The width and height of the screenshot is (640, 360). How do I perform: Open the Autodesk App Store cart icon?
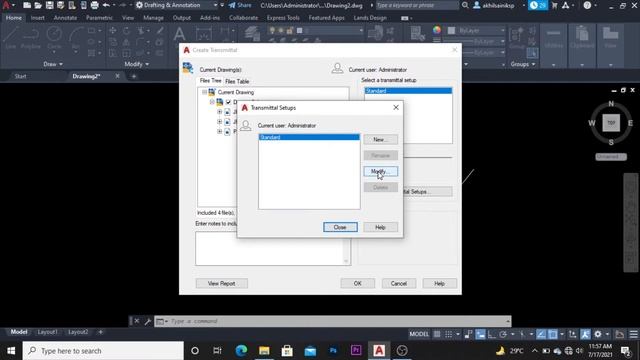click(554, 5)
